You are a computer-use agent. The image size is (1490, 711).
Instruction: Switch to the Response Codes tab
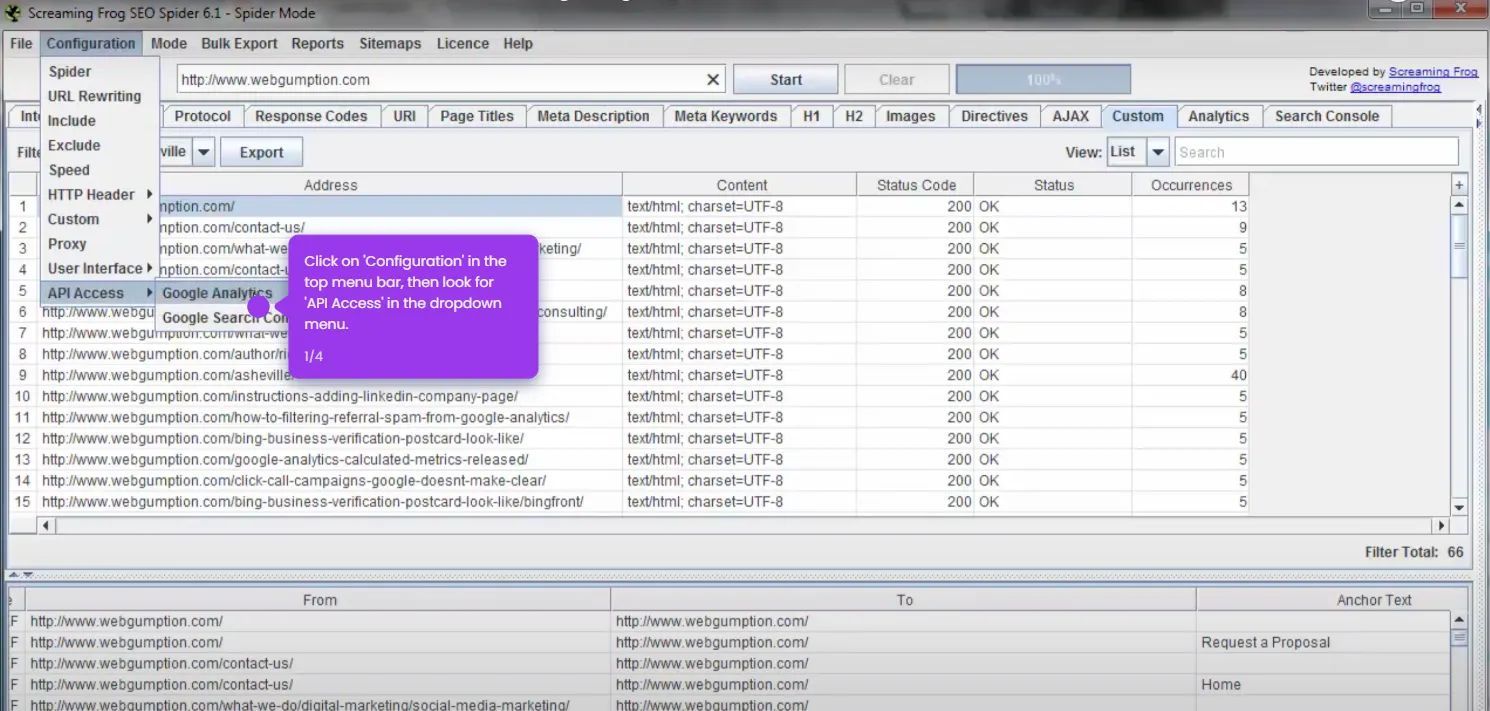click(x=311, y=116)
